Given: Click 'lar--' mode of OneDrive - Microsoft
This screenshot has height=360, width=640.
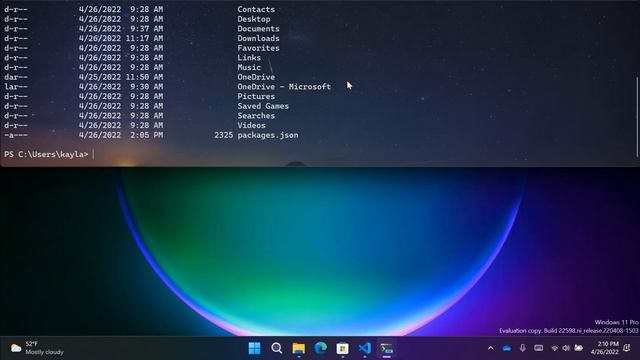Looking at the screenshot, I should [16, 87].
